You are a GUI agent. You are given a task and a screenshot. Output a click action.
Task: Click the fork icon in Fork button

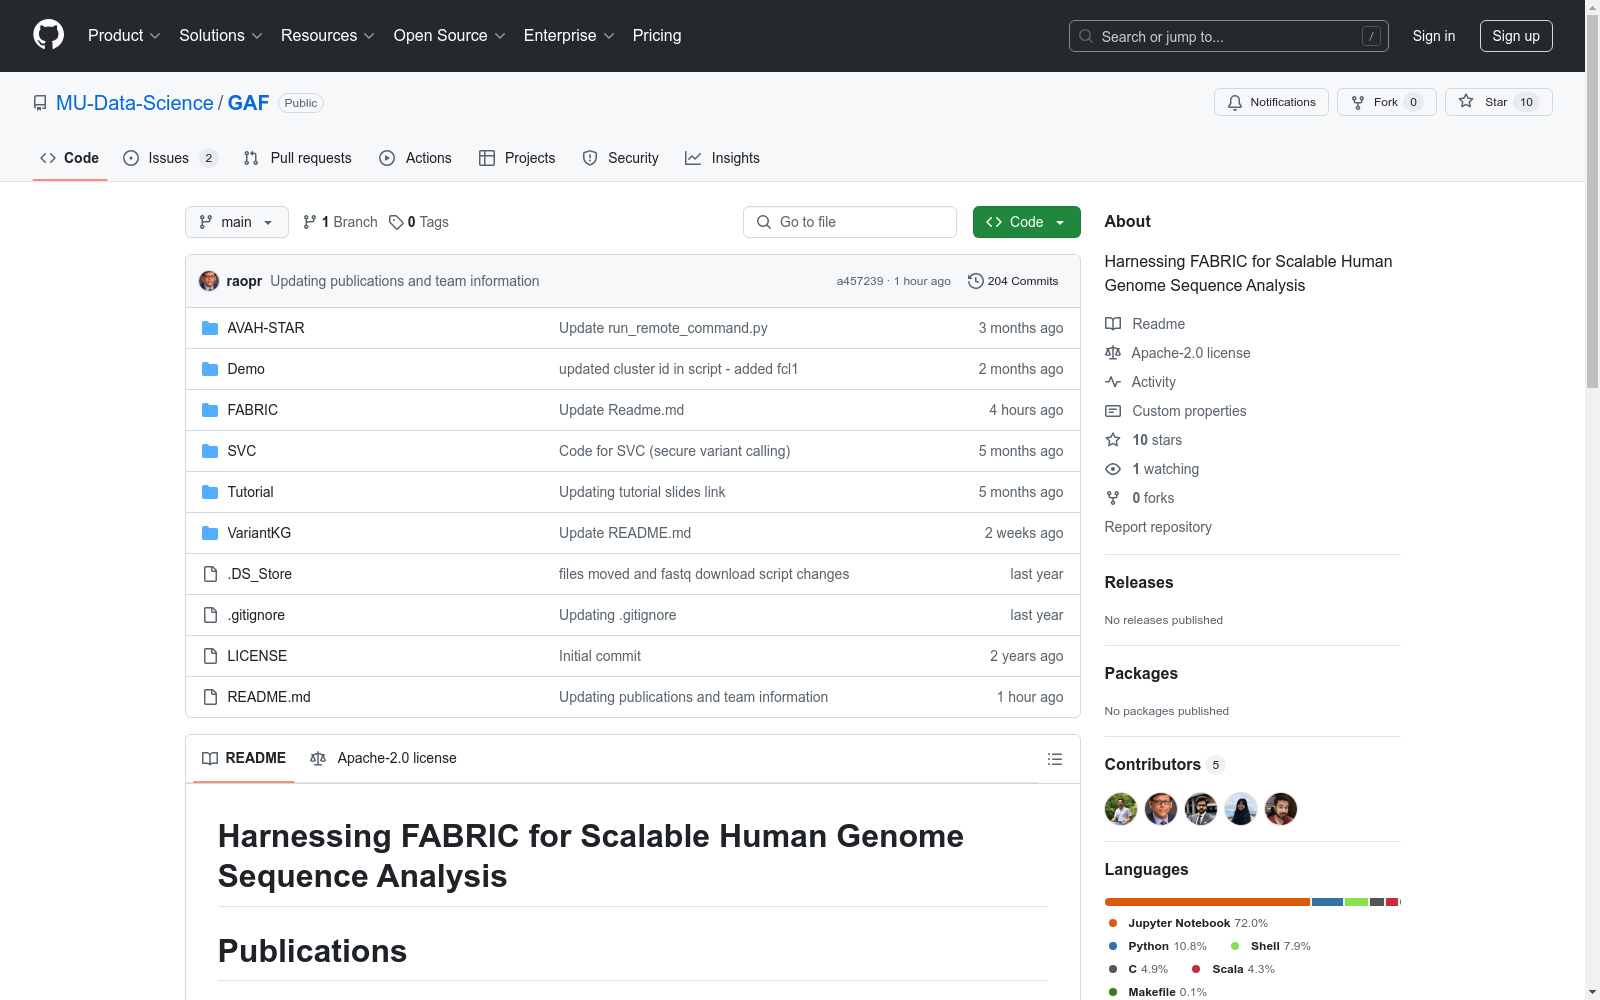click(1358, 102)
